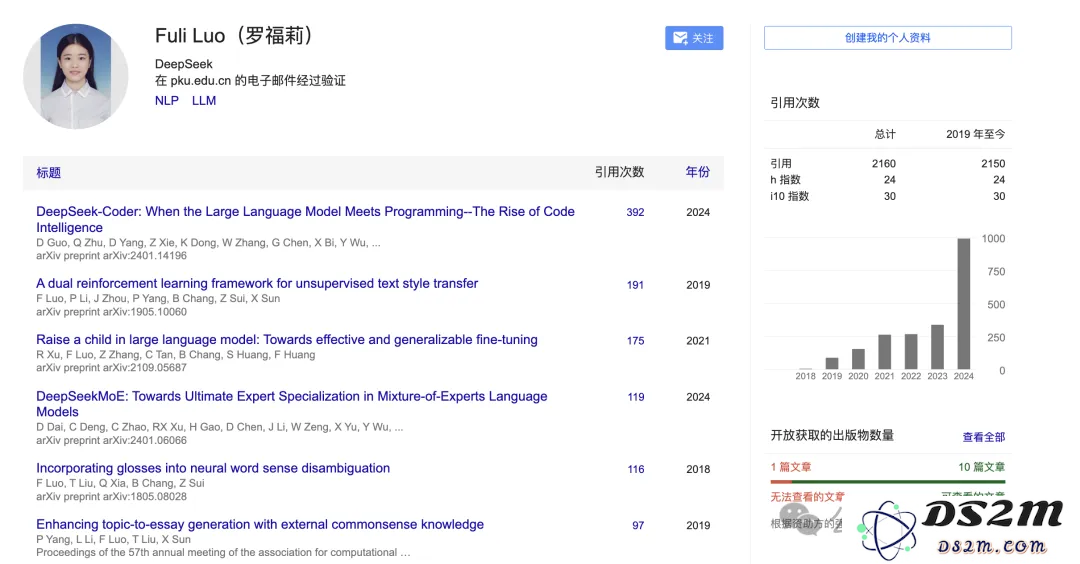Open Enhancing topic-to-essay generation paper

pyautogui.click(x=260, y=524)
